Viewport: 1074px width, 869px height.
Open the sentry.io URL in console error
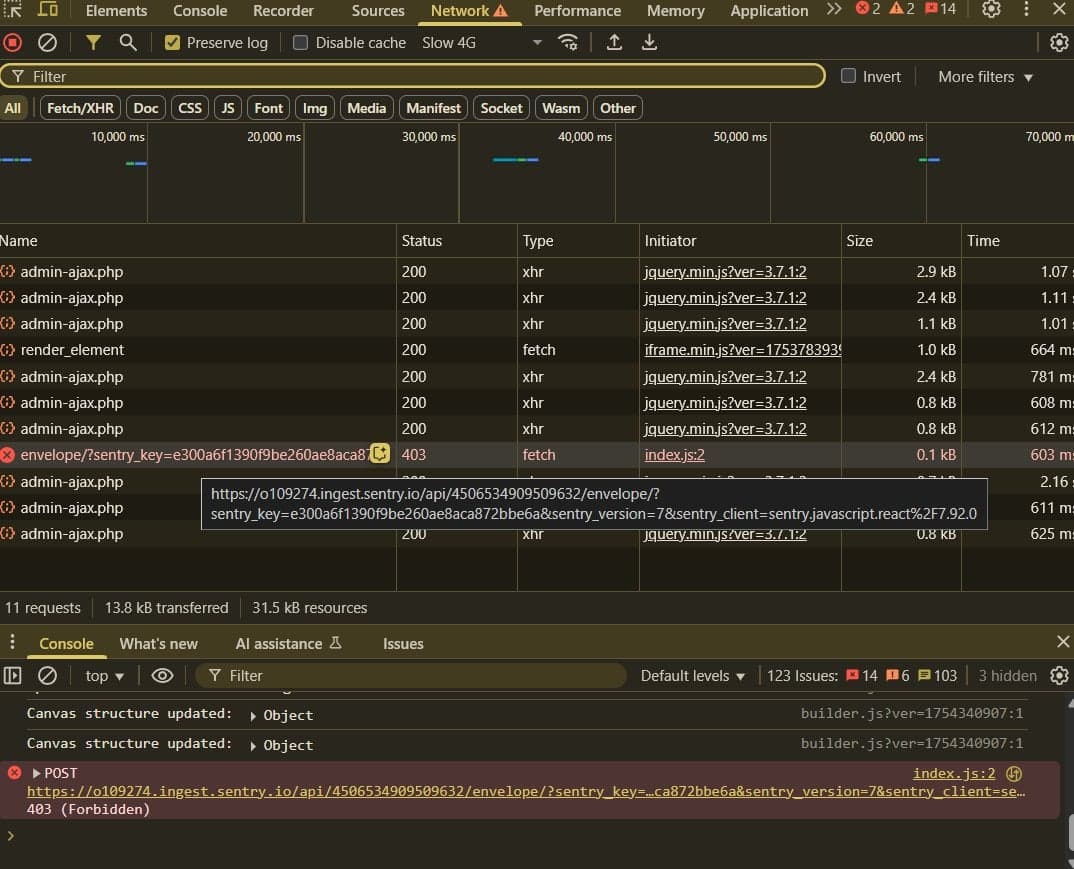(526, 792)
